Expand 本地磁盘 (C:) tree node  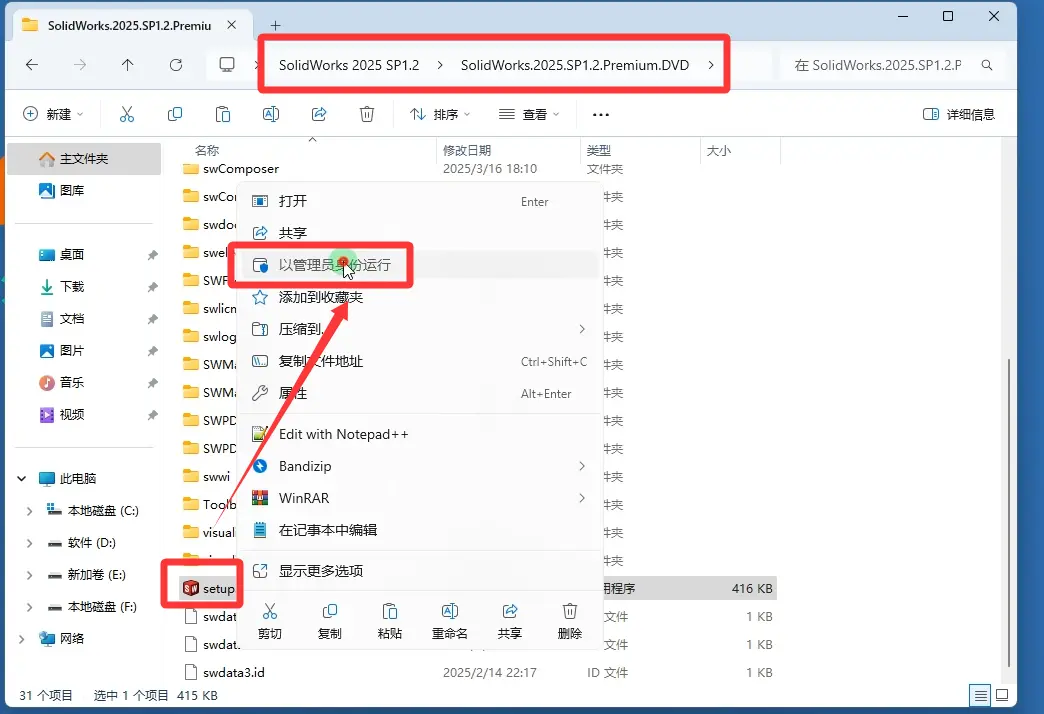(x=29, y=511)
